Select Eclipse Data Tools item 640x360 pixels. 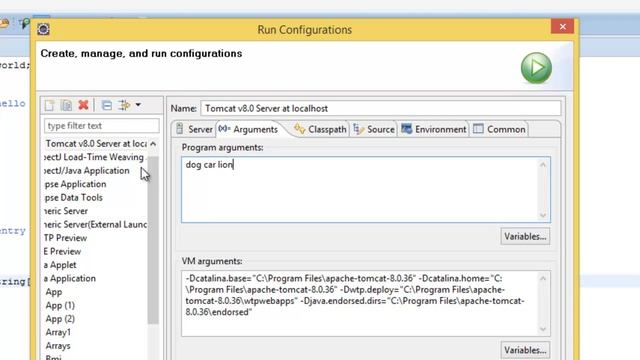(73, 198)
